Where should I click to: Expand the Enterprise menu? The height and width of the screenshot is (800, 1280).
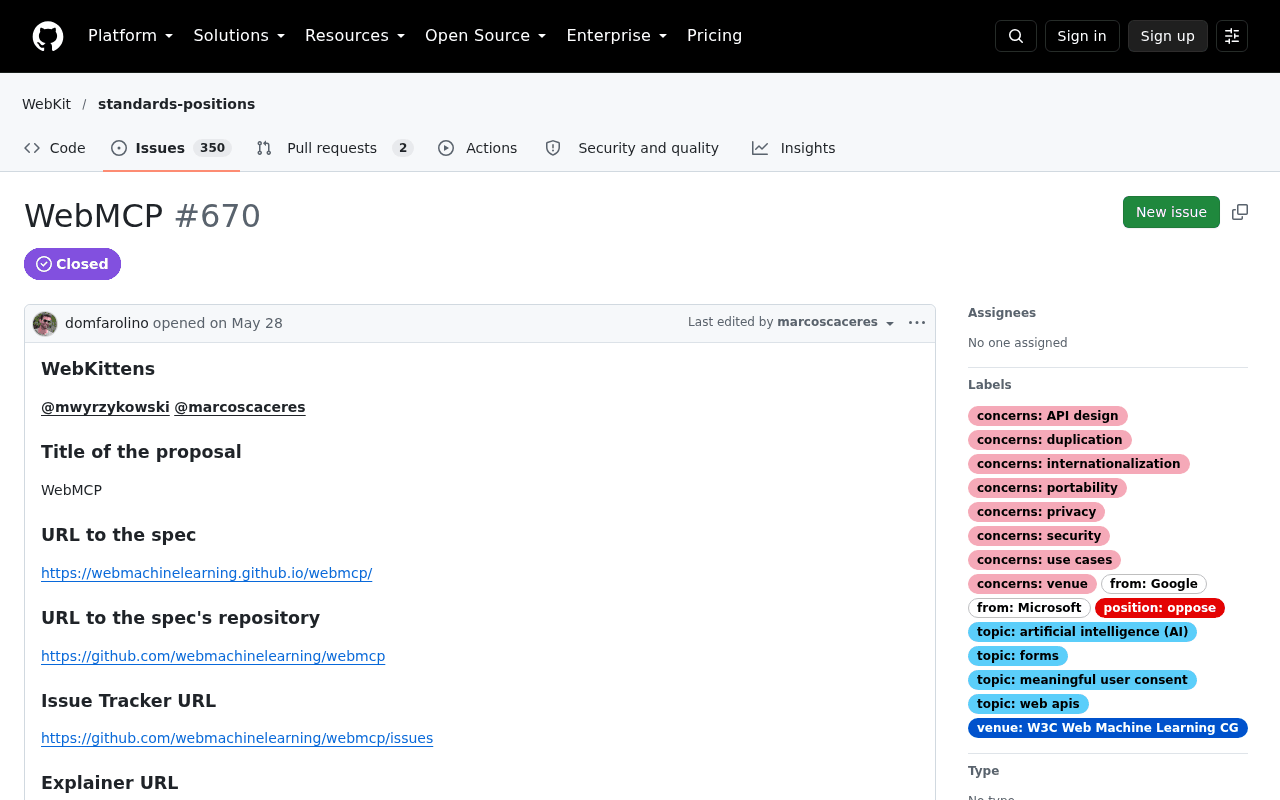616,36
